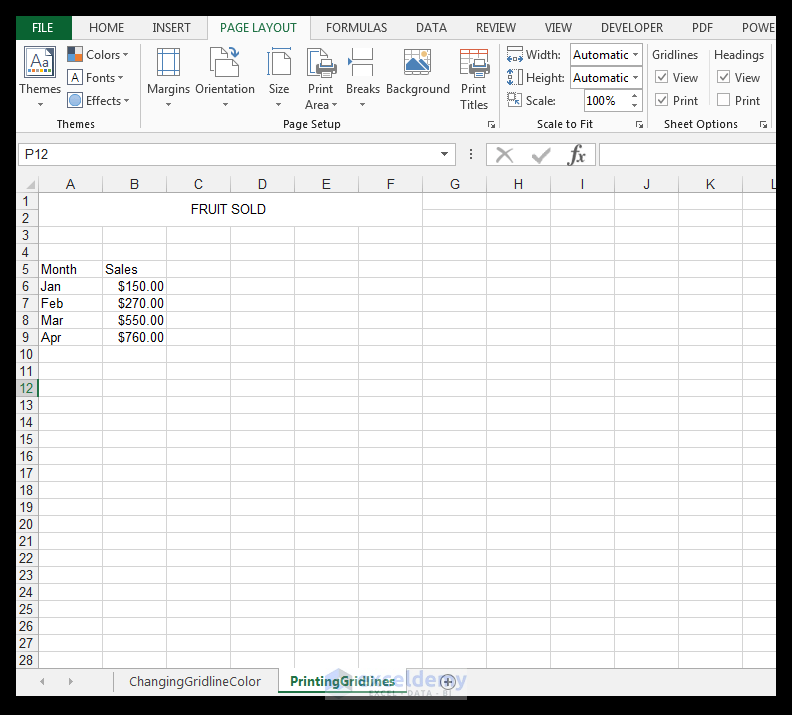792x715 pixels.
Task: Select cell containing Apr
Action: (x=71, y=337)
